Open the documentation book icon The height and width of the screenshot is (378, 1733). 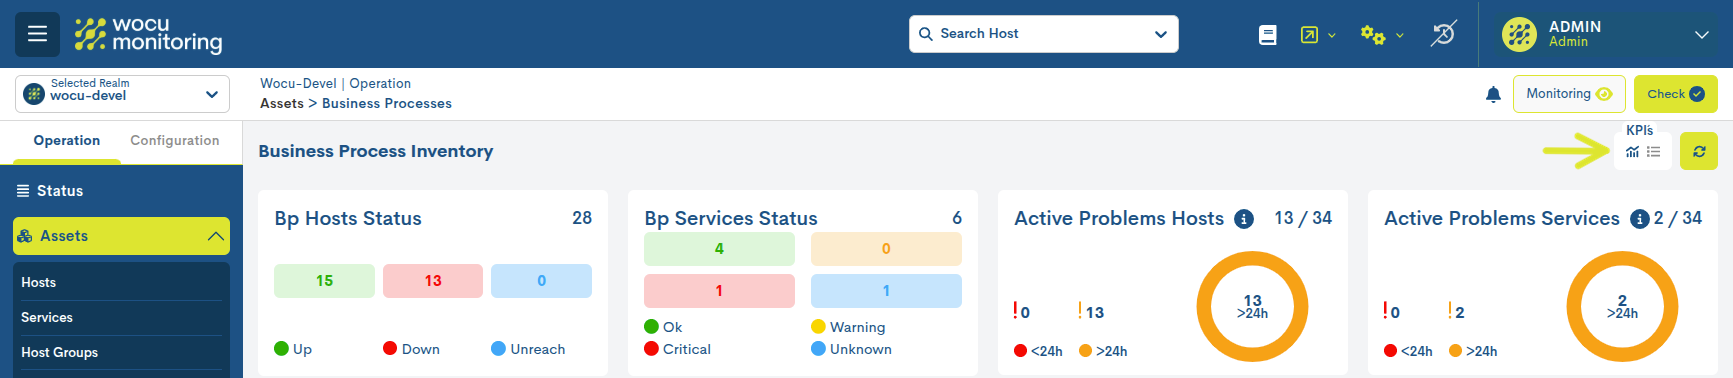tap(1267, 35)
